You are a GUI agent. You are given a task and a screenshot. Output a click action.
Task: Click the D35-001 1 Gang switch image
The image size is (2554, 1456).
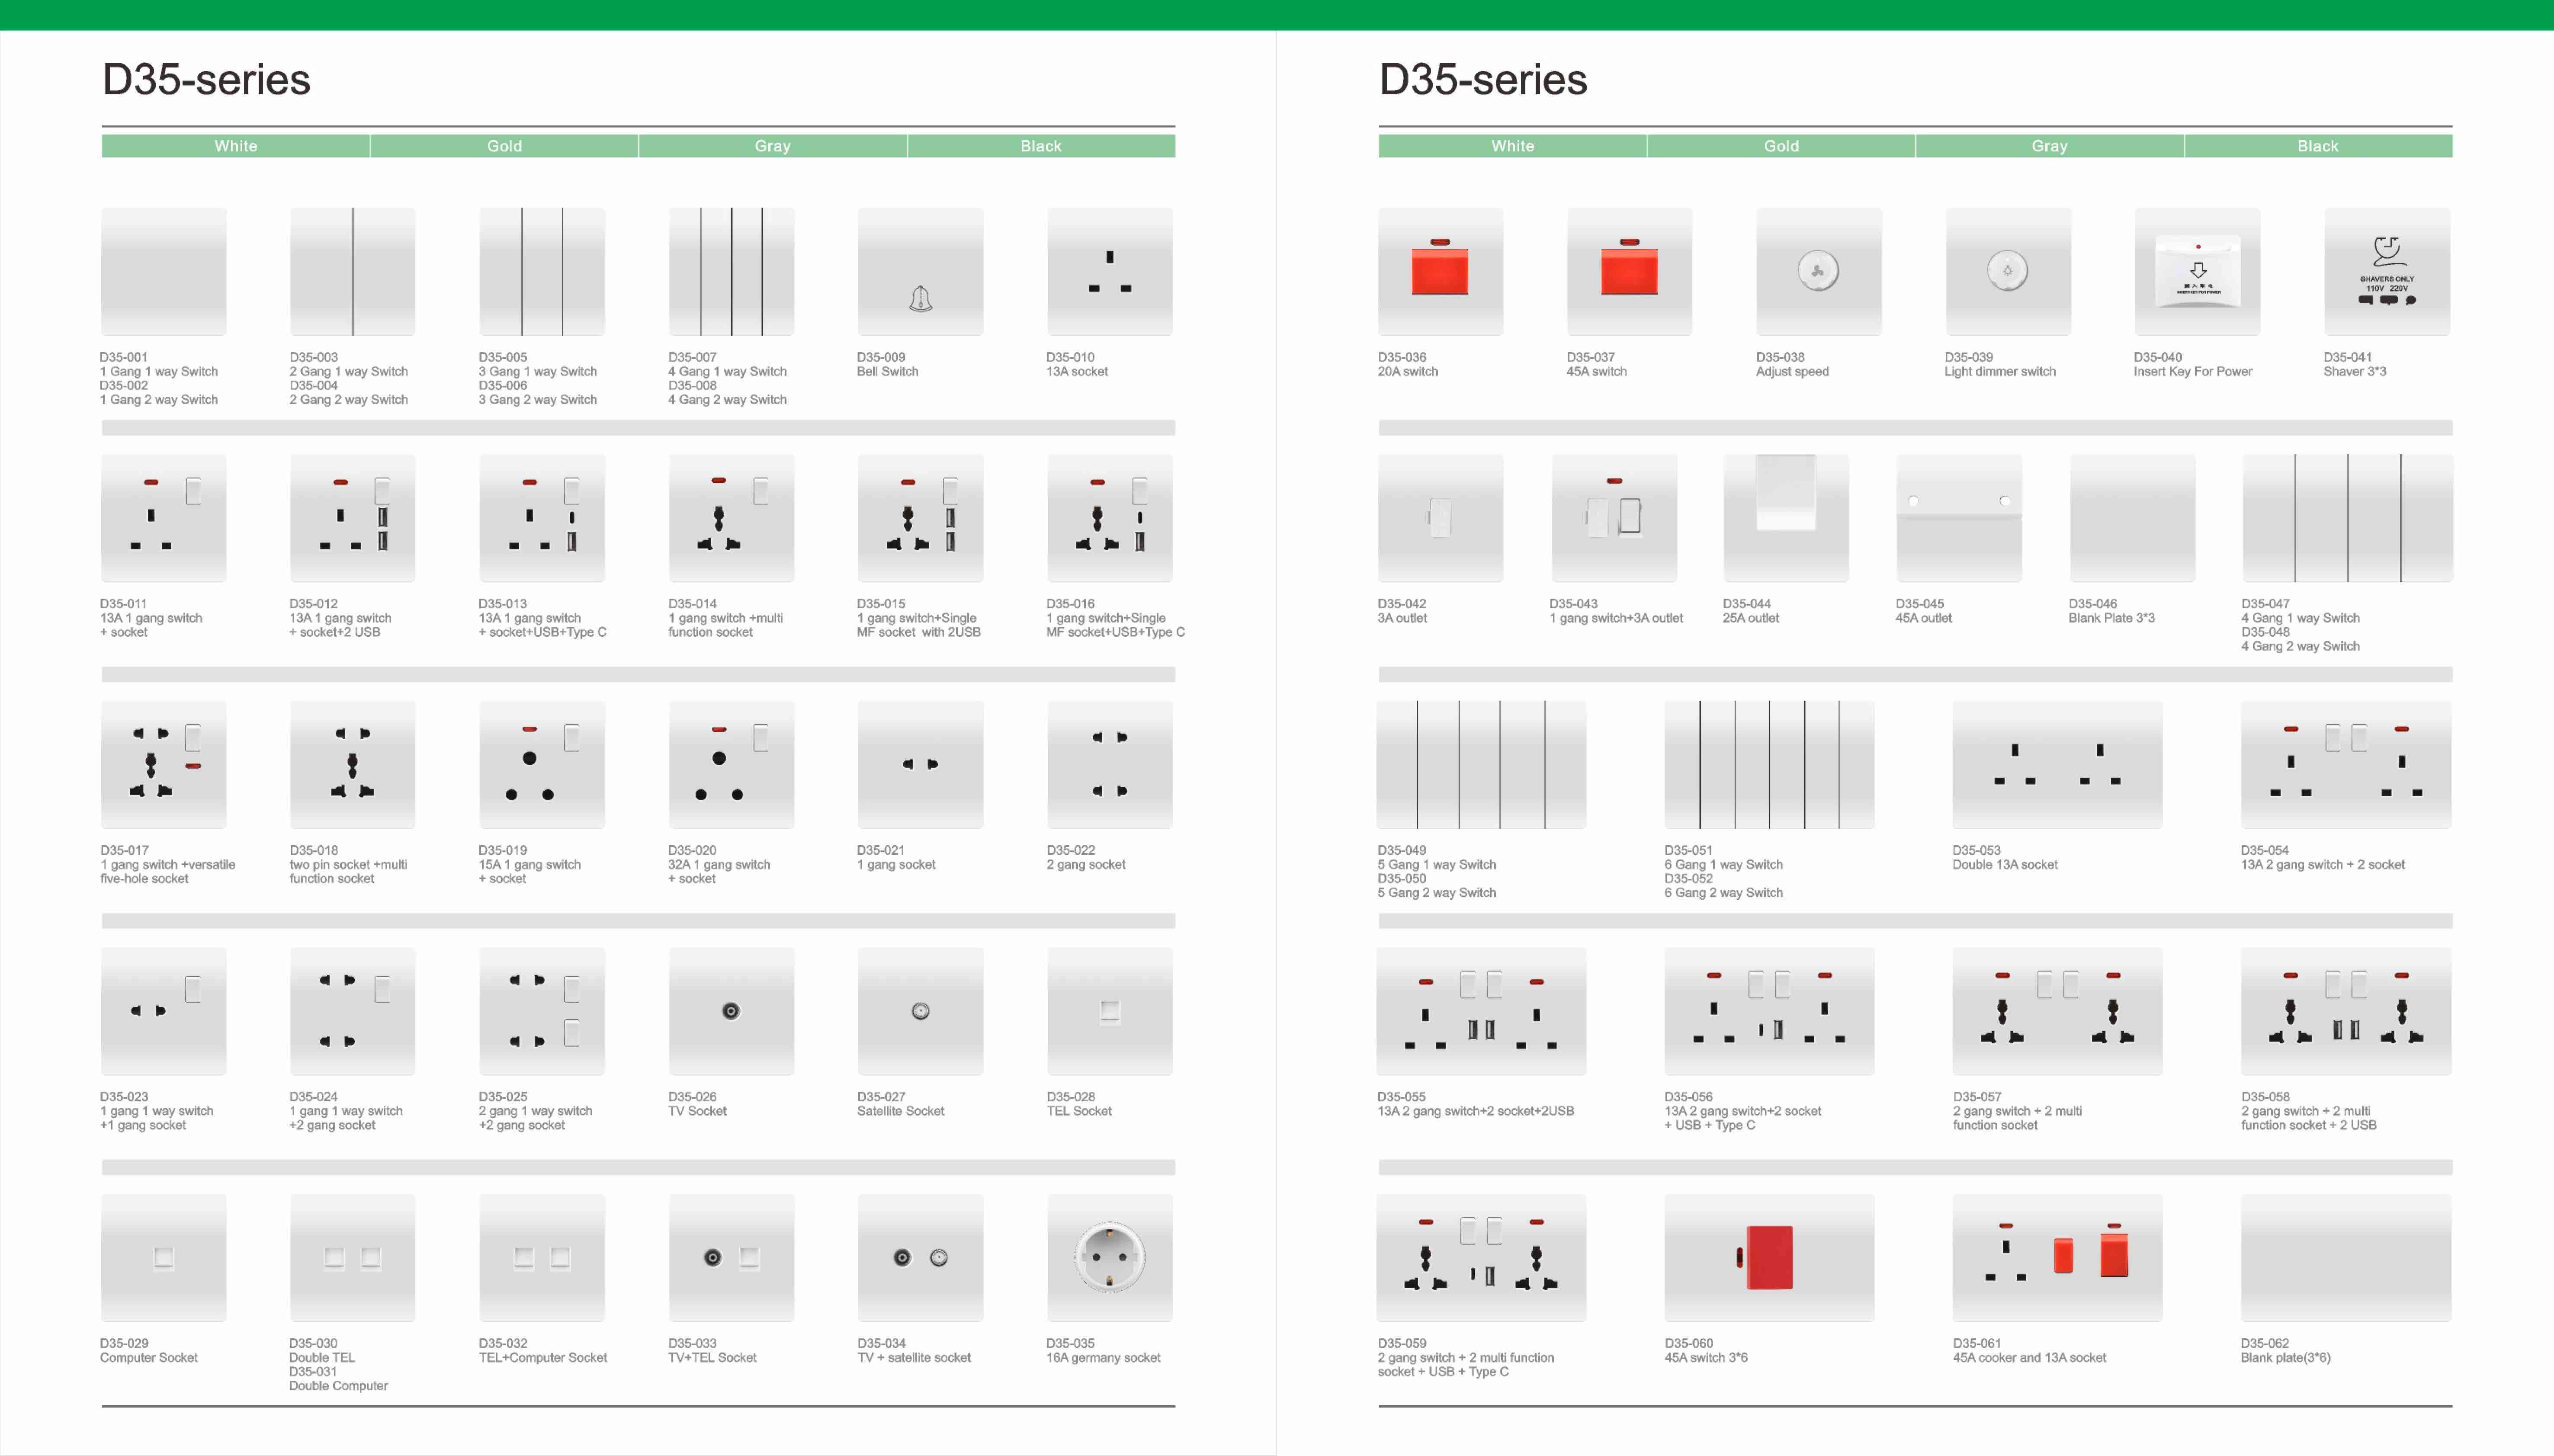(x=163, y=271)
